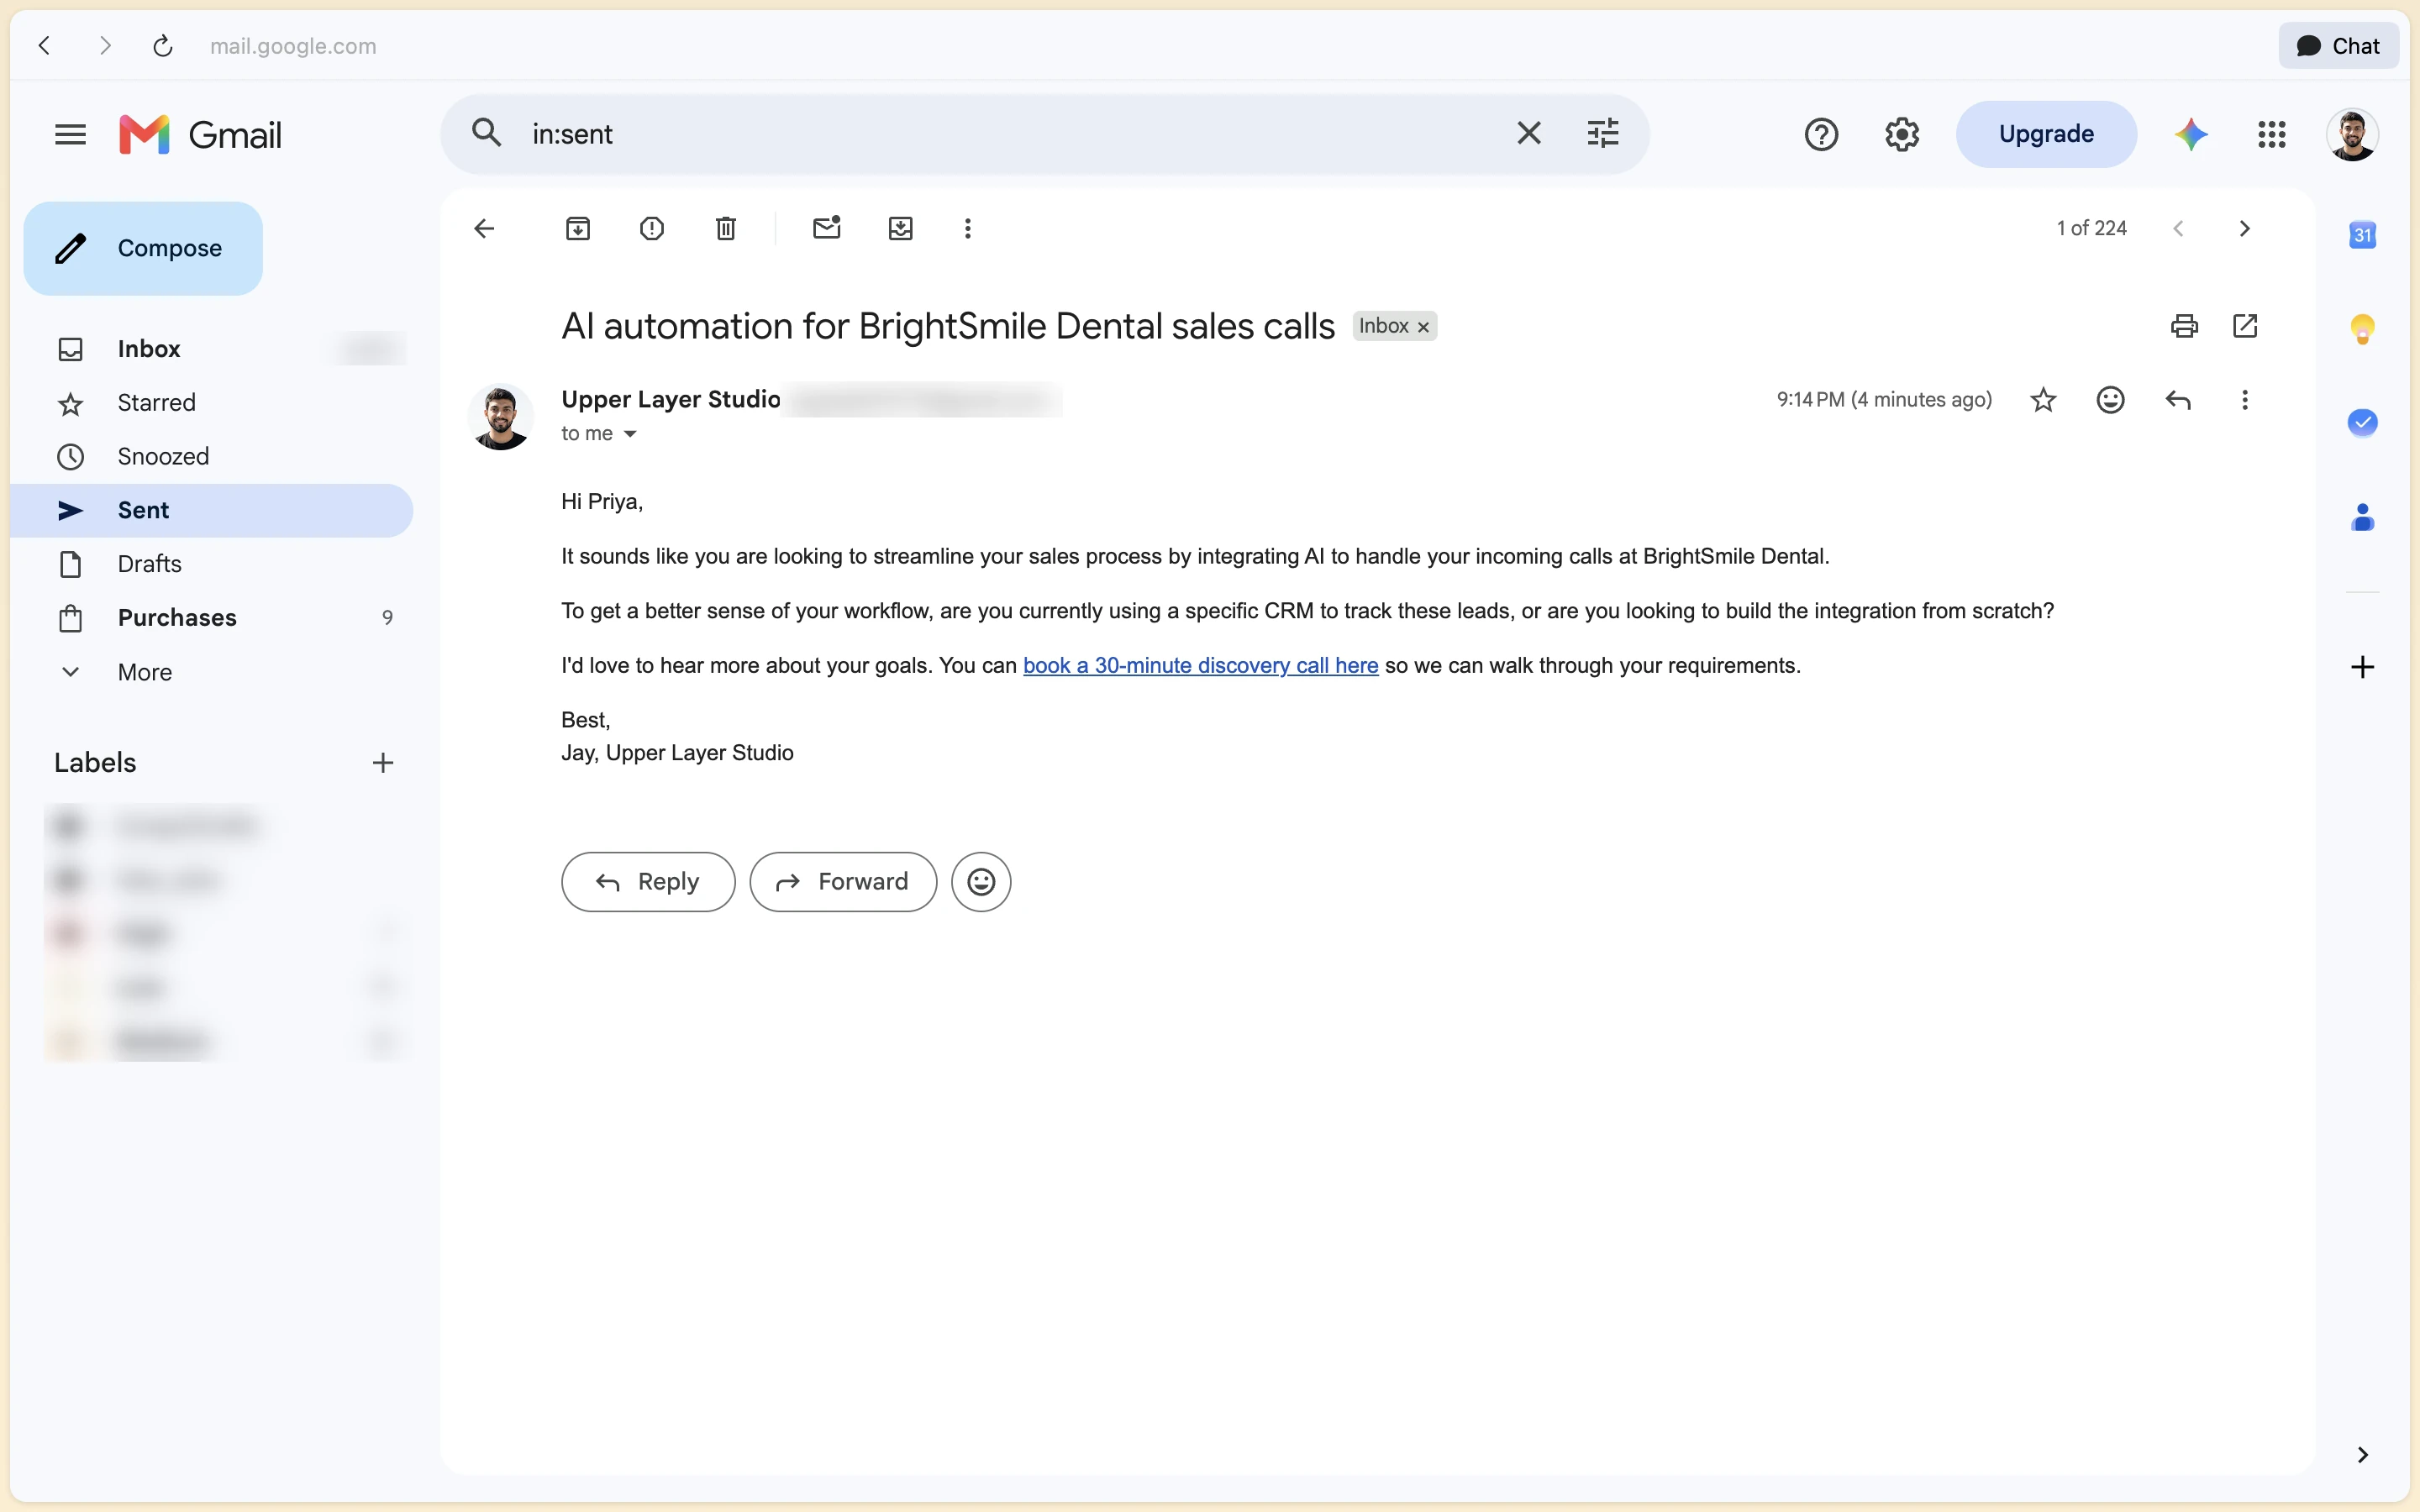Open the Drafts folder

click(212, 564)
